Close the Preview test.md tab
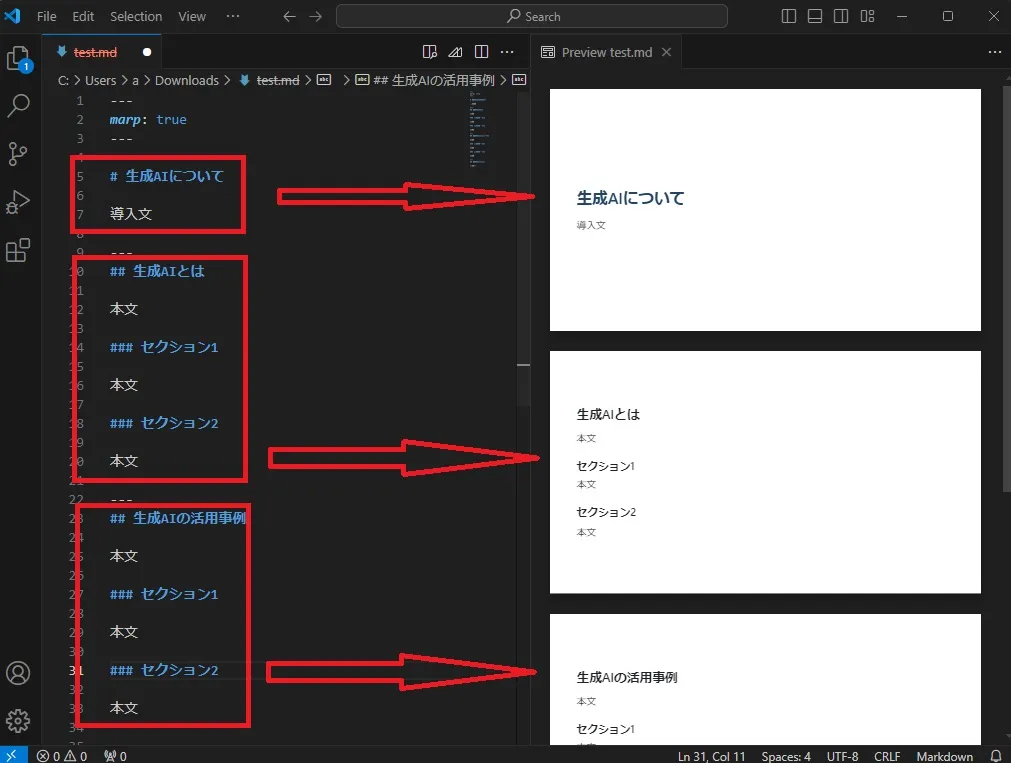1011x763 pixels. click(667, 52)
